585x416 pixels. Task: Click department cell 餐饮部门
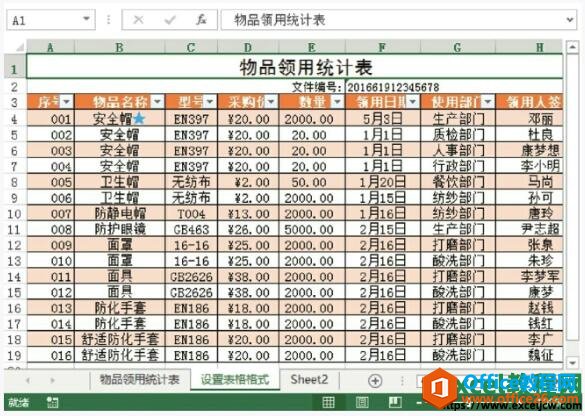pos(458,182)
